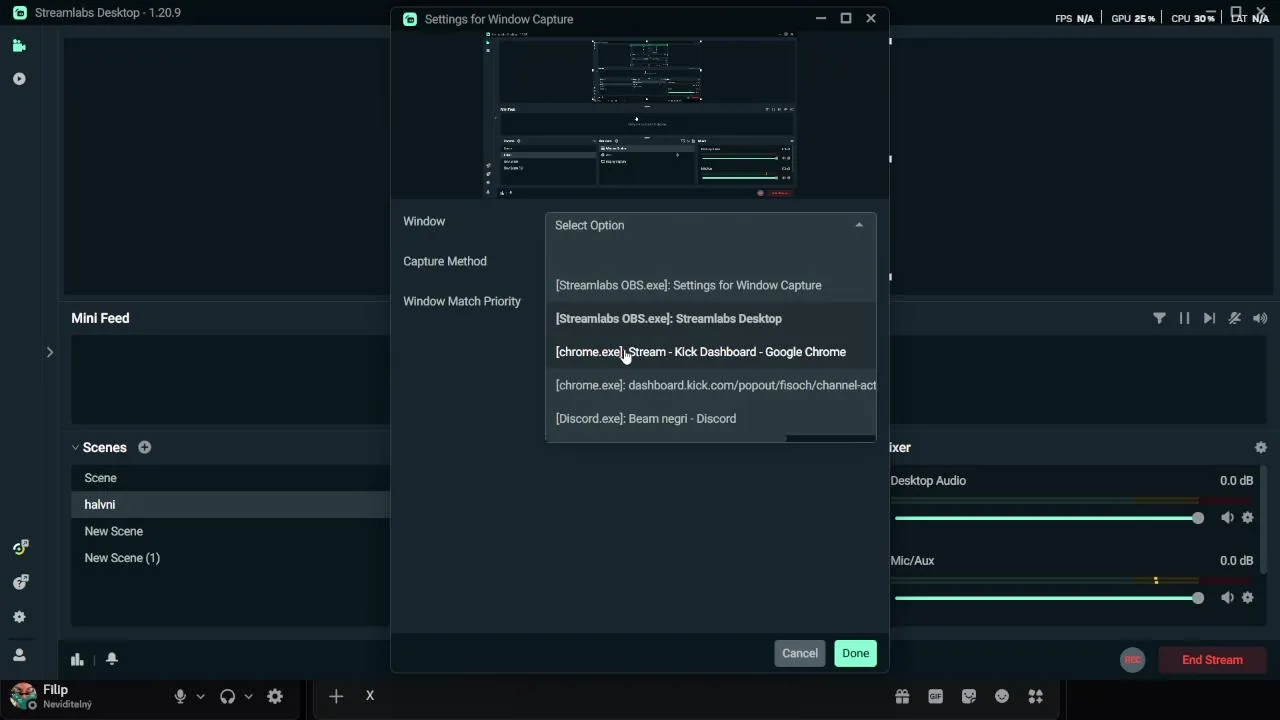Click Discord plus attachment icon
The width and height of the screenshot is (1280, 720).
pos(336,696)
